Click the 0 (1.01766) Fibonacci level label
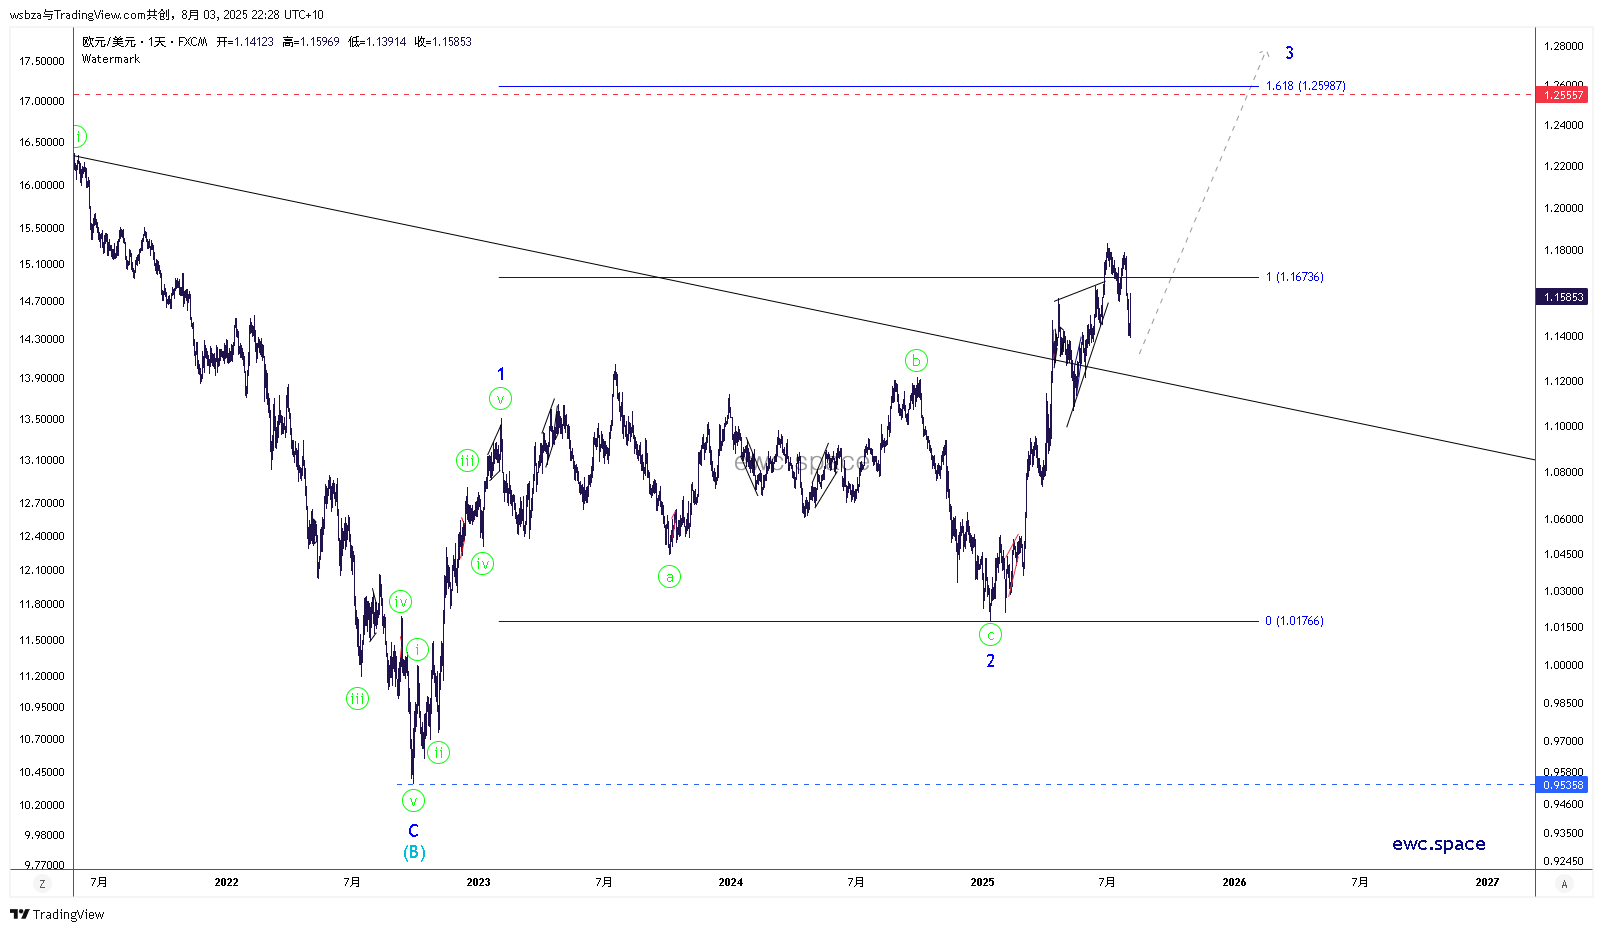This screenshot has width=1603, height=932. click(1294, 621)
